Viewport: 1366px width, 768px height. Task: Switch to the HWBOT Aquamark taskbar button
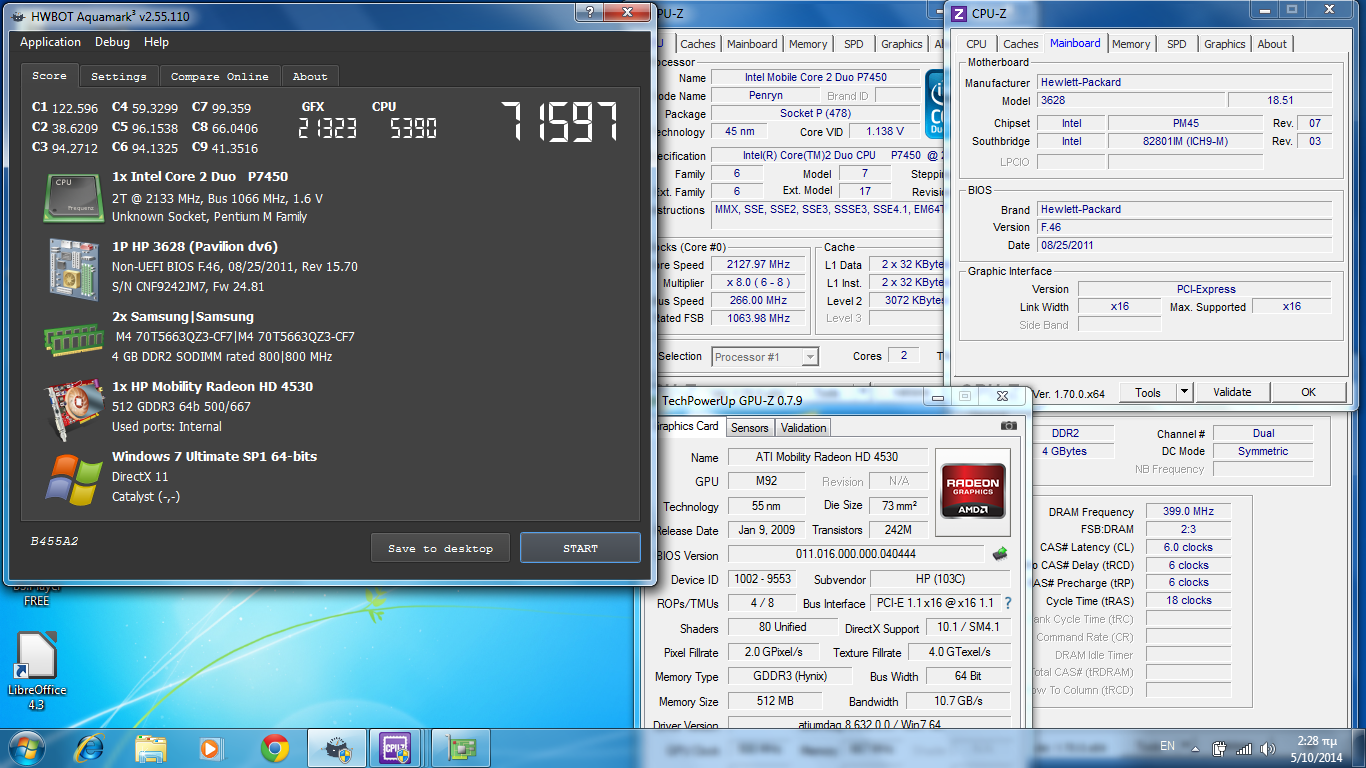click(337, 747)
